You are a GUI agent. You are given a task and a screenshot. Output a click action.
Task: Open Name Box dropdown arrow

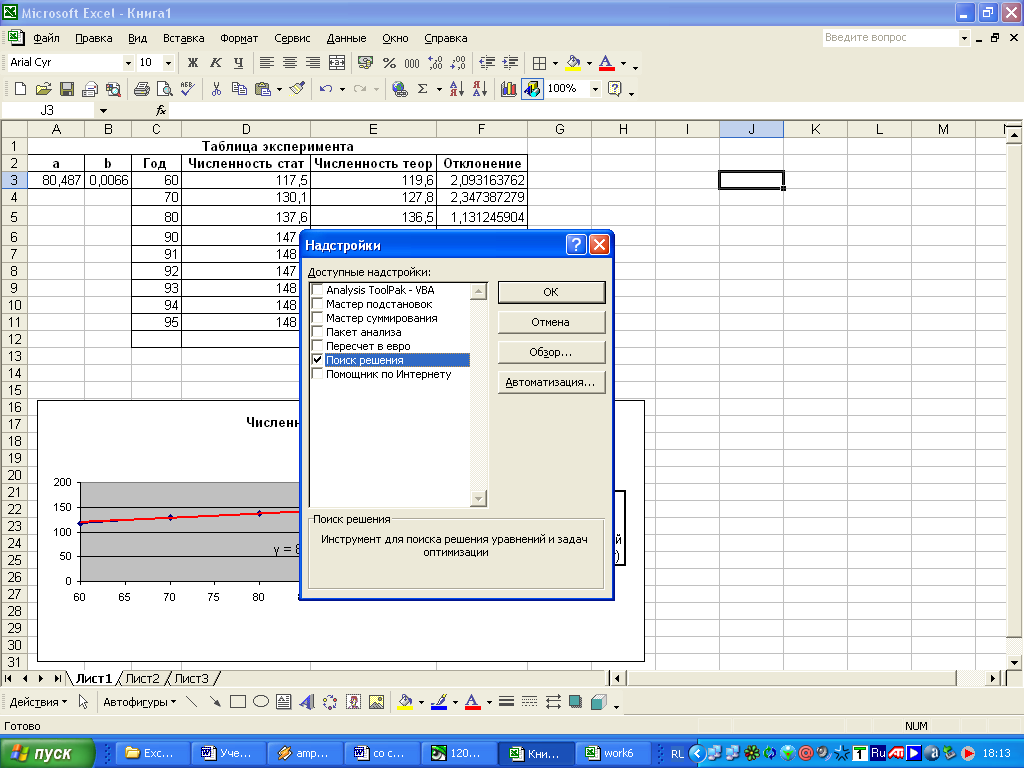coord(103,110)
